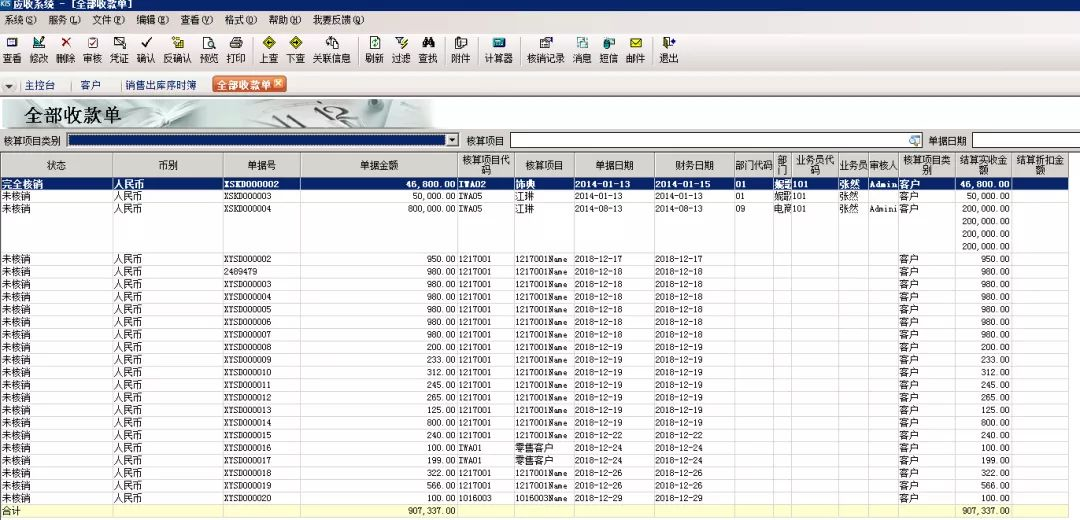Screen dimensions: 1080x520
Task: Close the 全部收款单 tab with X
Action: point(278,83)
